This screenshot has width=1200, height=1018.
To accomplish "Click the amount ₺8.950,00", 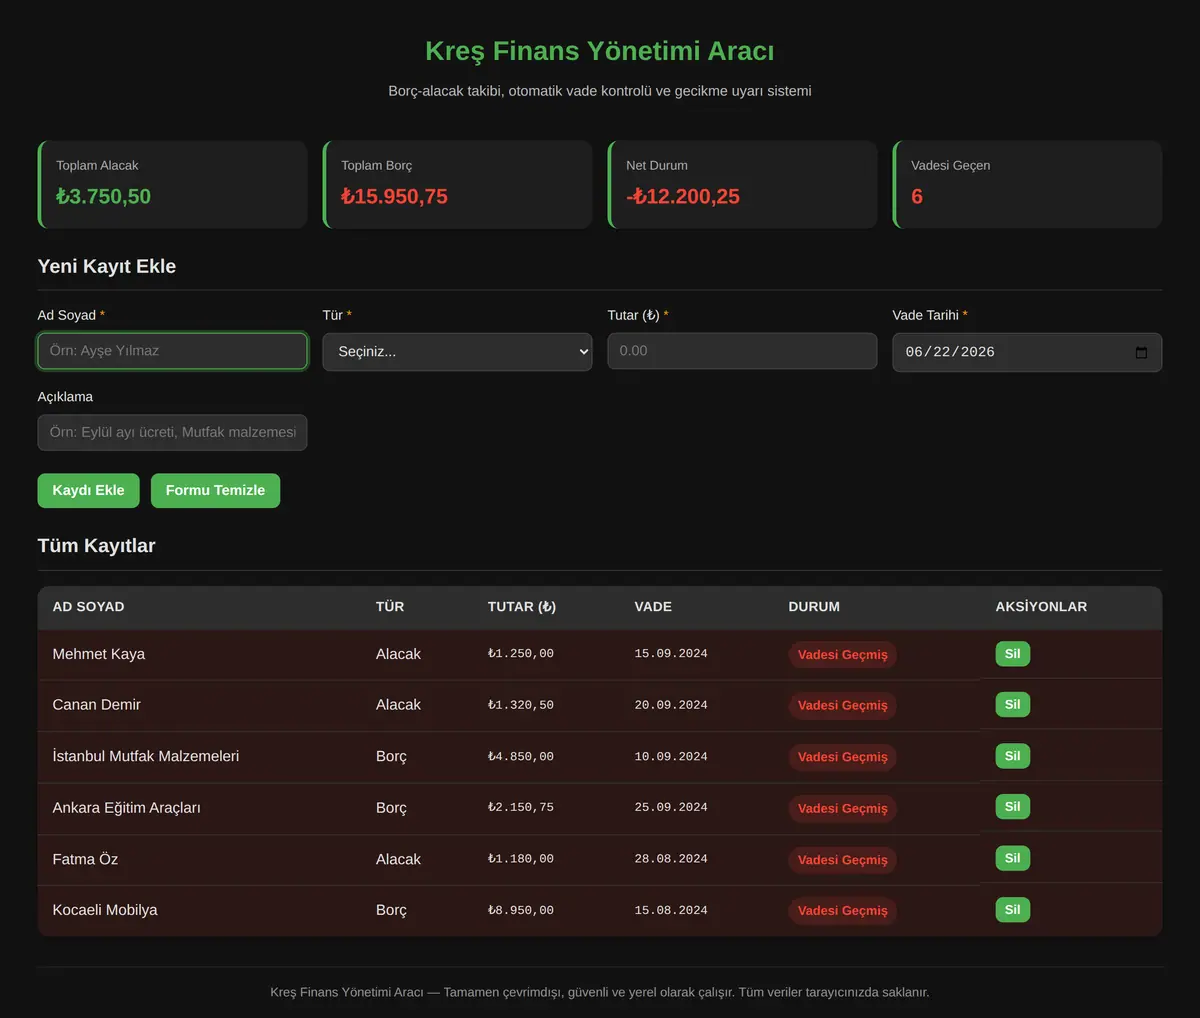I will coord(520,911).
